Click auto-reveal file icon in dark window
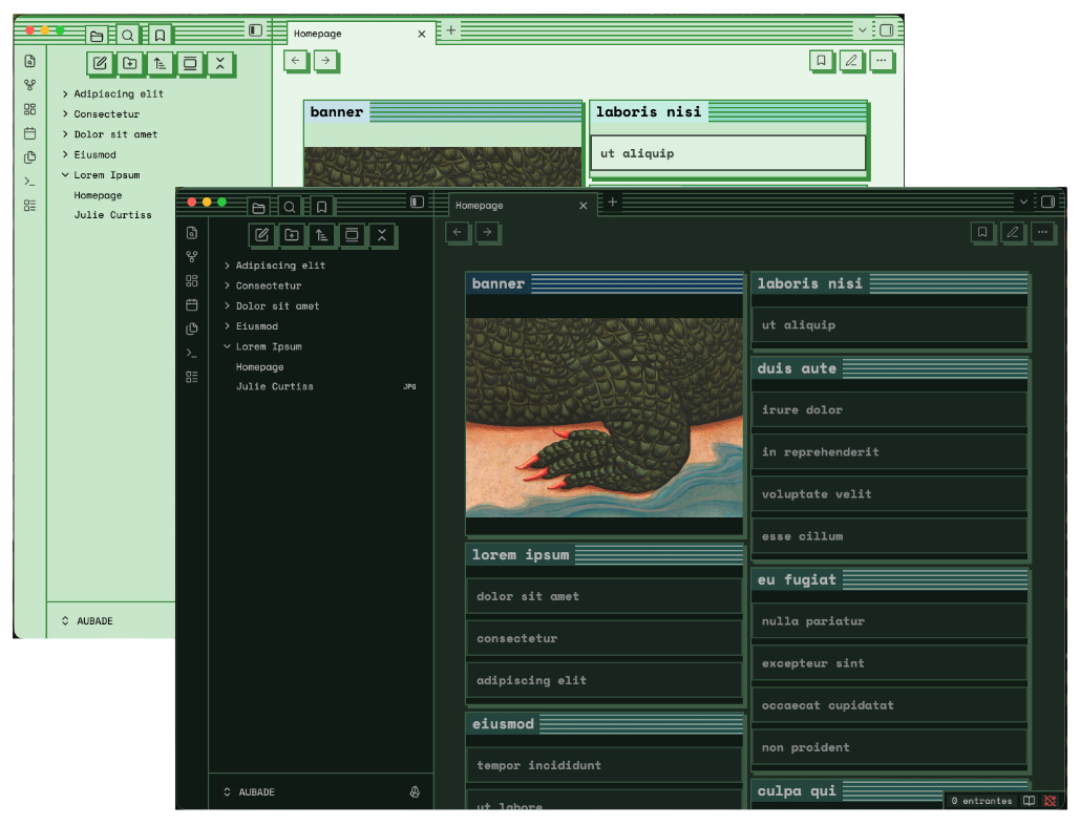This screenshot has height=827, width=1080. [x=352, y=235]
